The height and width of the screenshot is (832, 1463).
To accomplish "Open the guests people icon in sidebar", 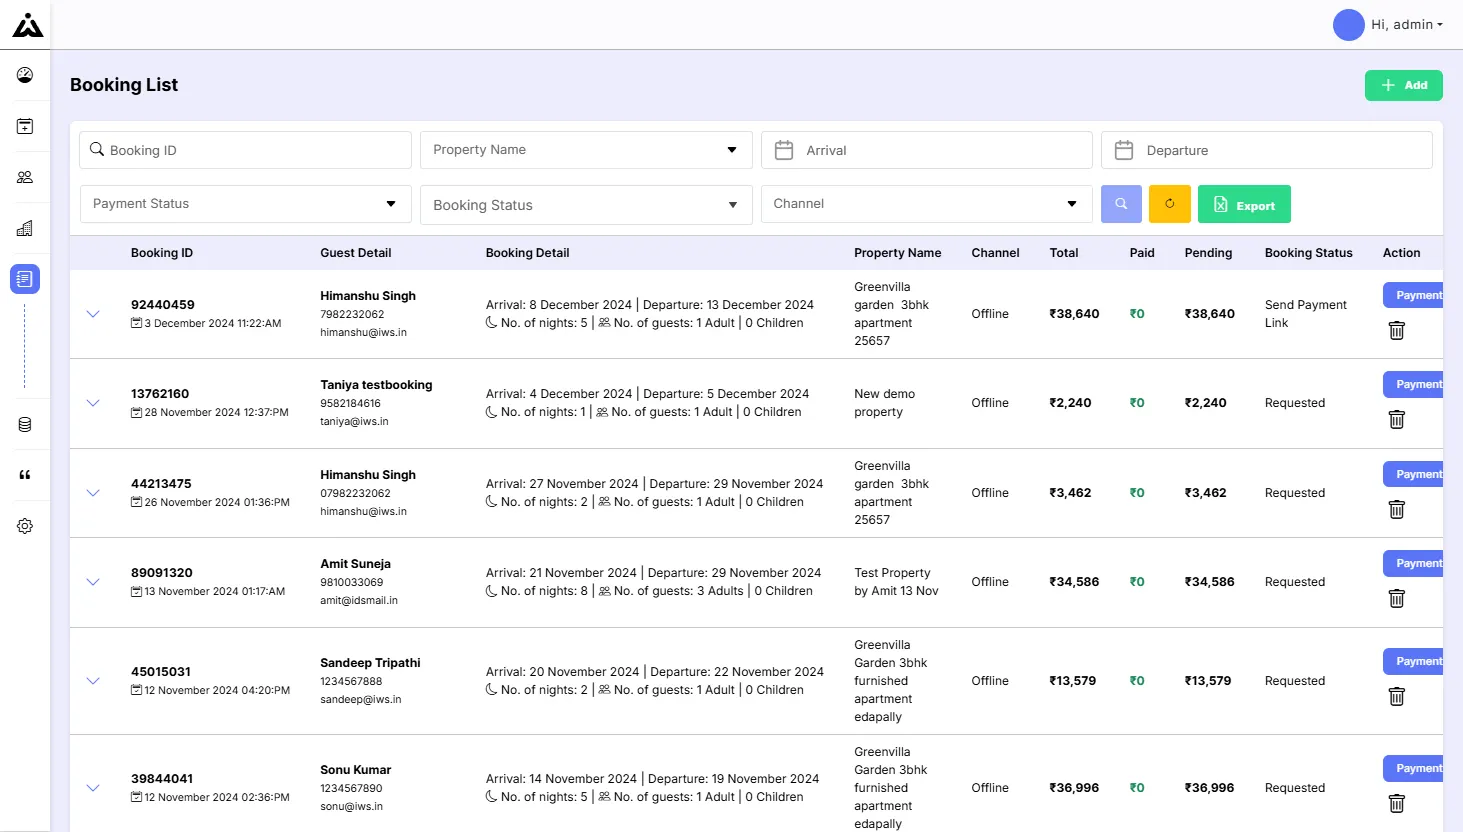I will [25, 177].
